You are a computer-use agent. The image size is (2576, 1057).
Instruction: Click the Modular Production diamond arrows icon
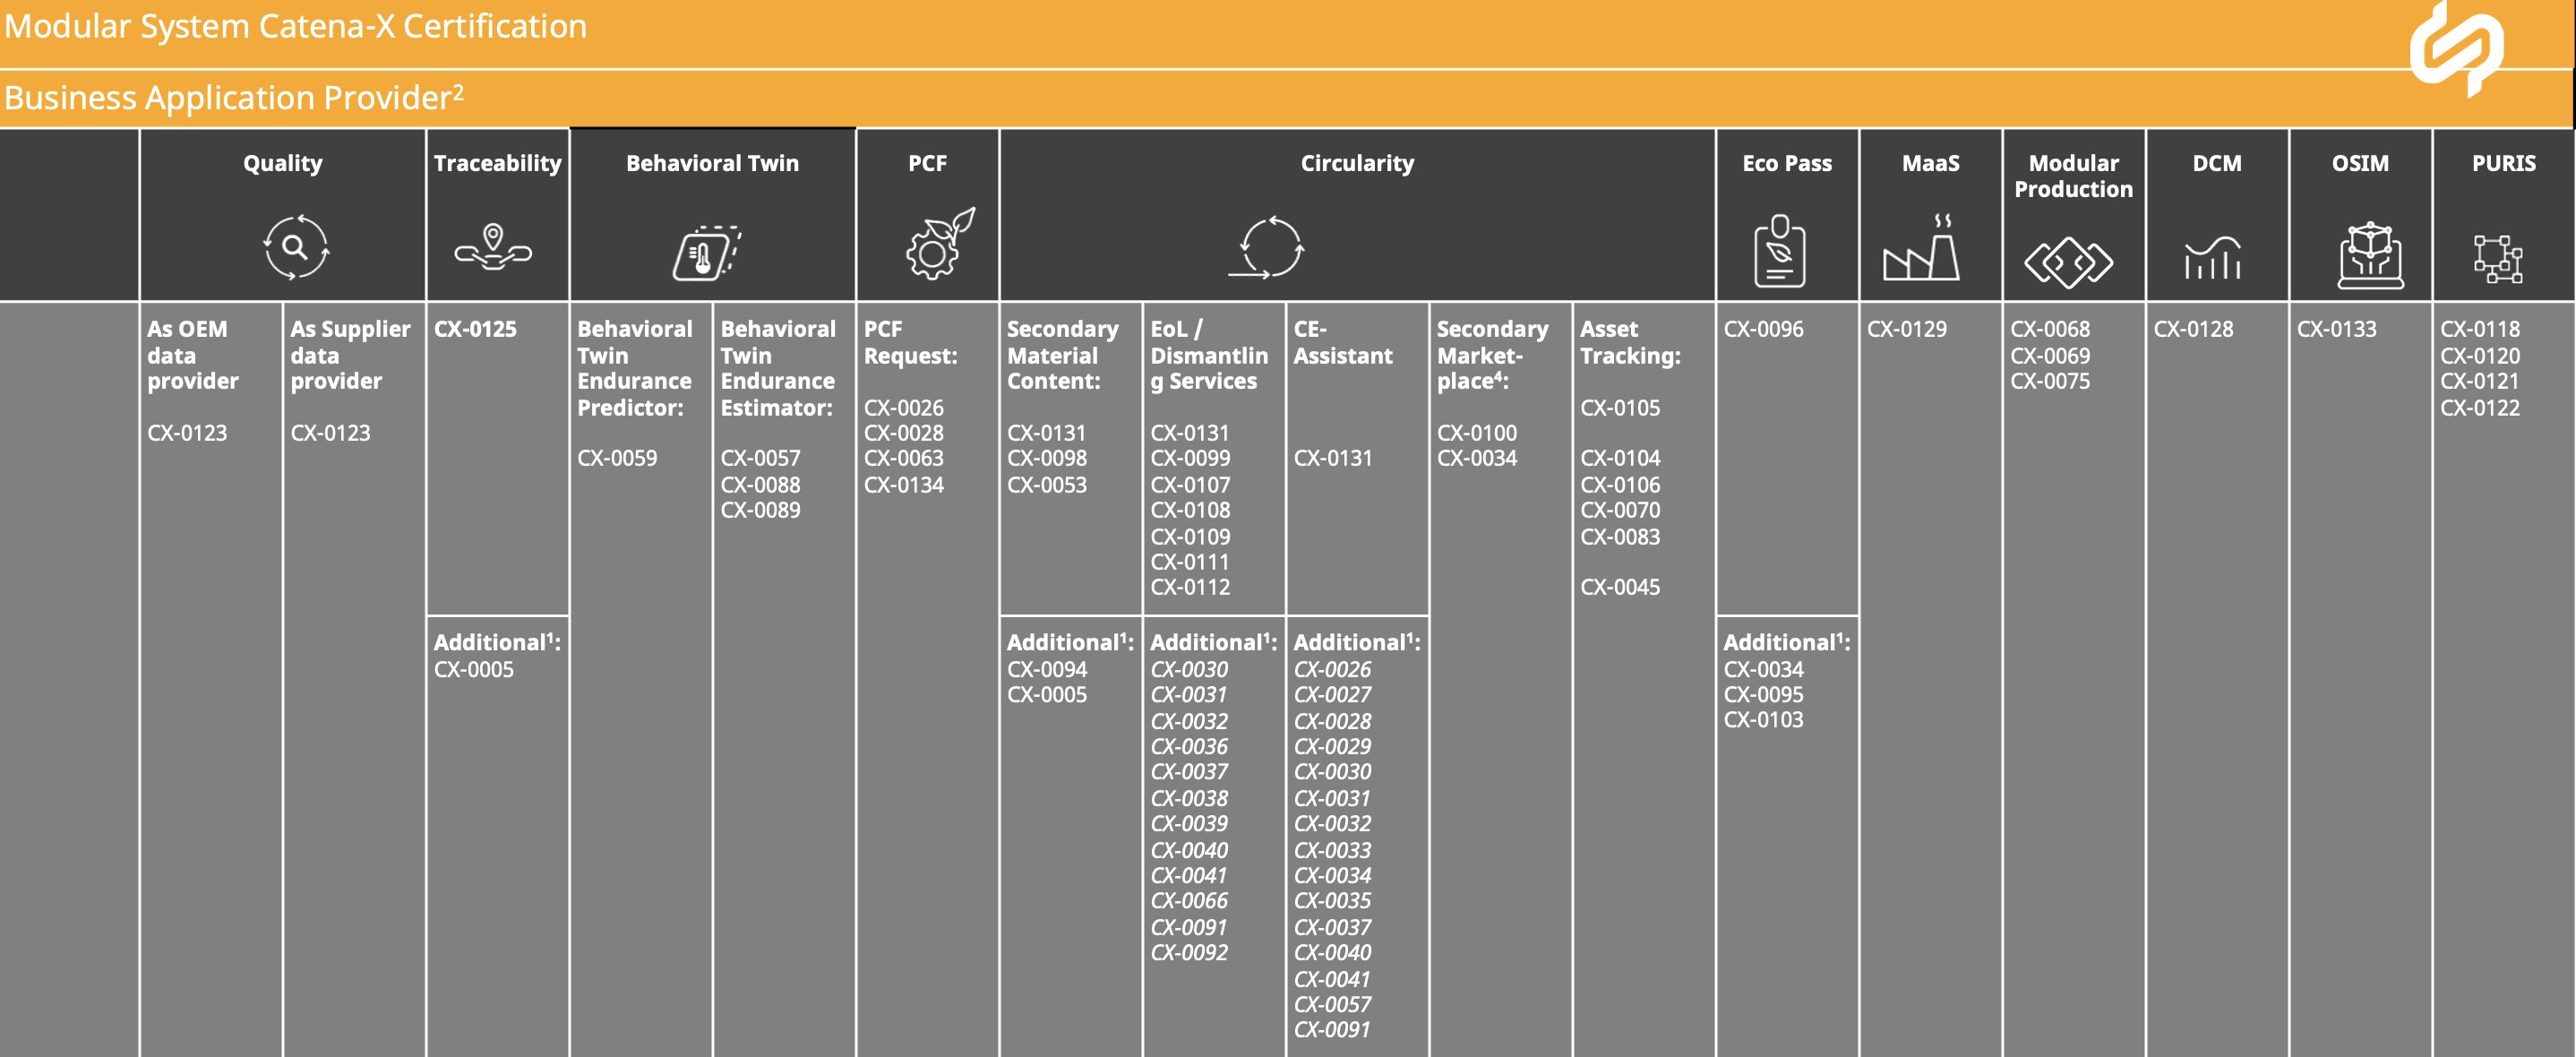2068,263
